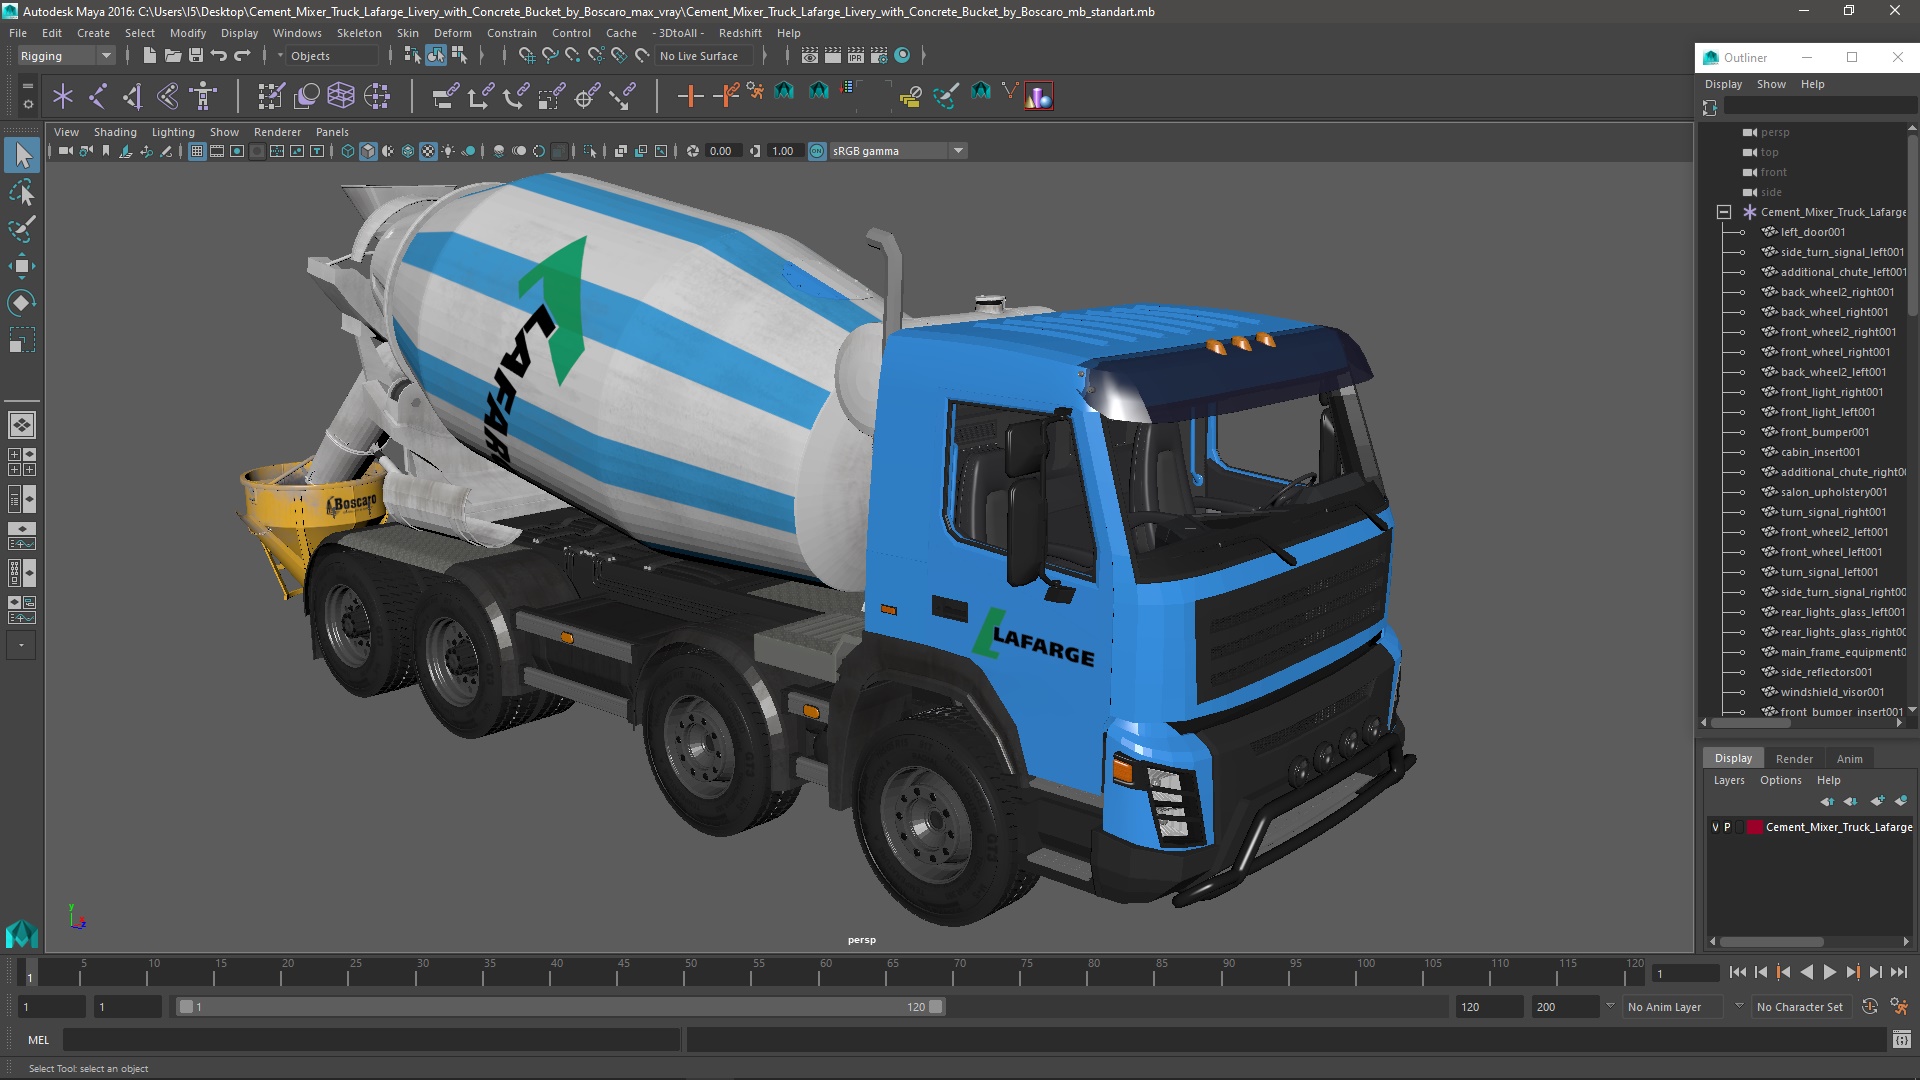Select the IK Handle tool
Viewport: 1920px width, 1080px height.
pyautogui.click(x=133, y=96)
